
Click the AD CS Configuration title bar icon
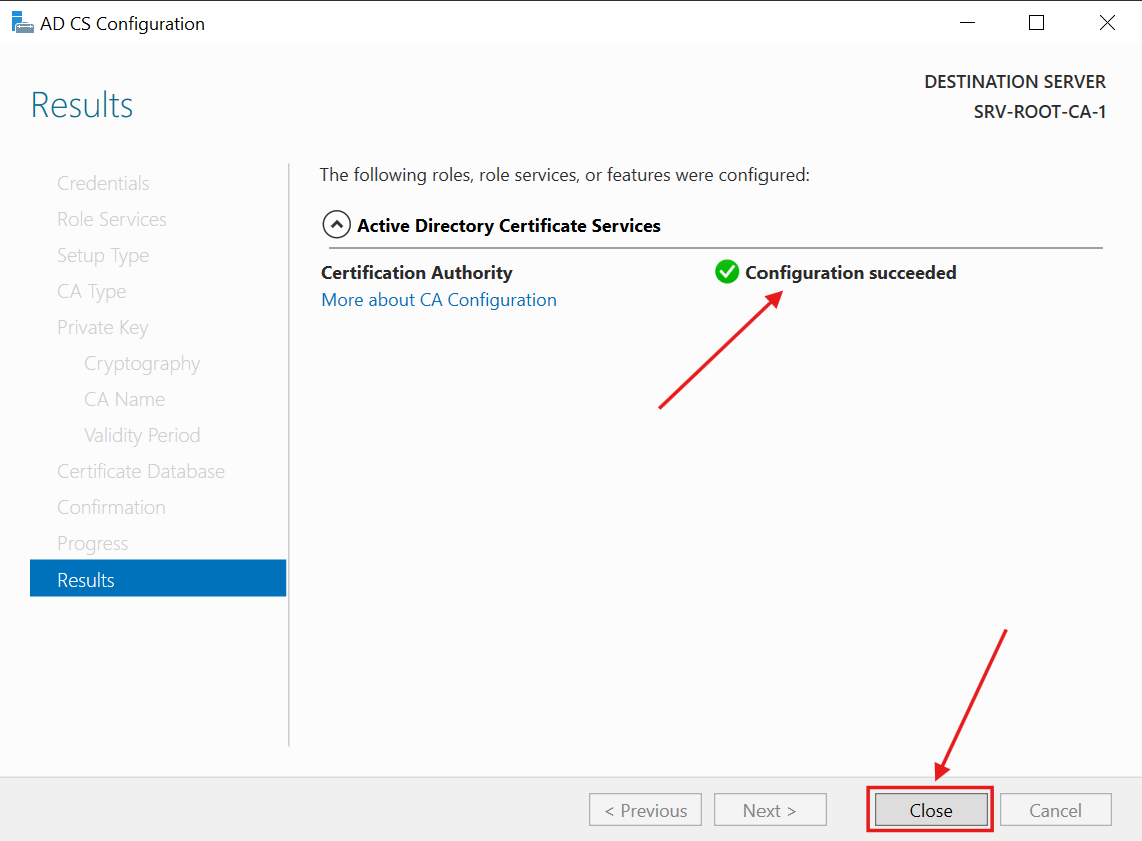pyautogui.click(x=21, y=21)
